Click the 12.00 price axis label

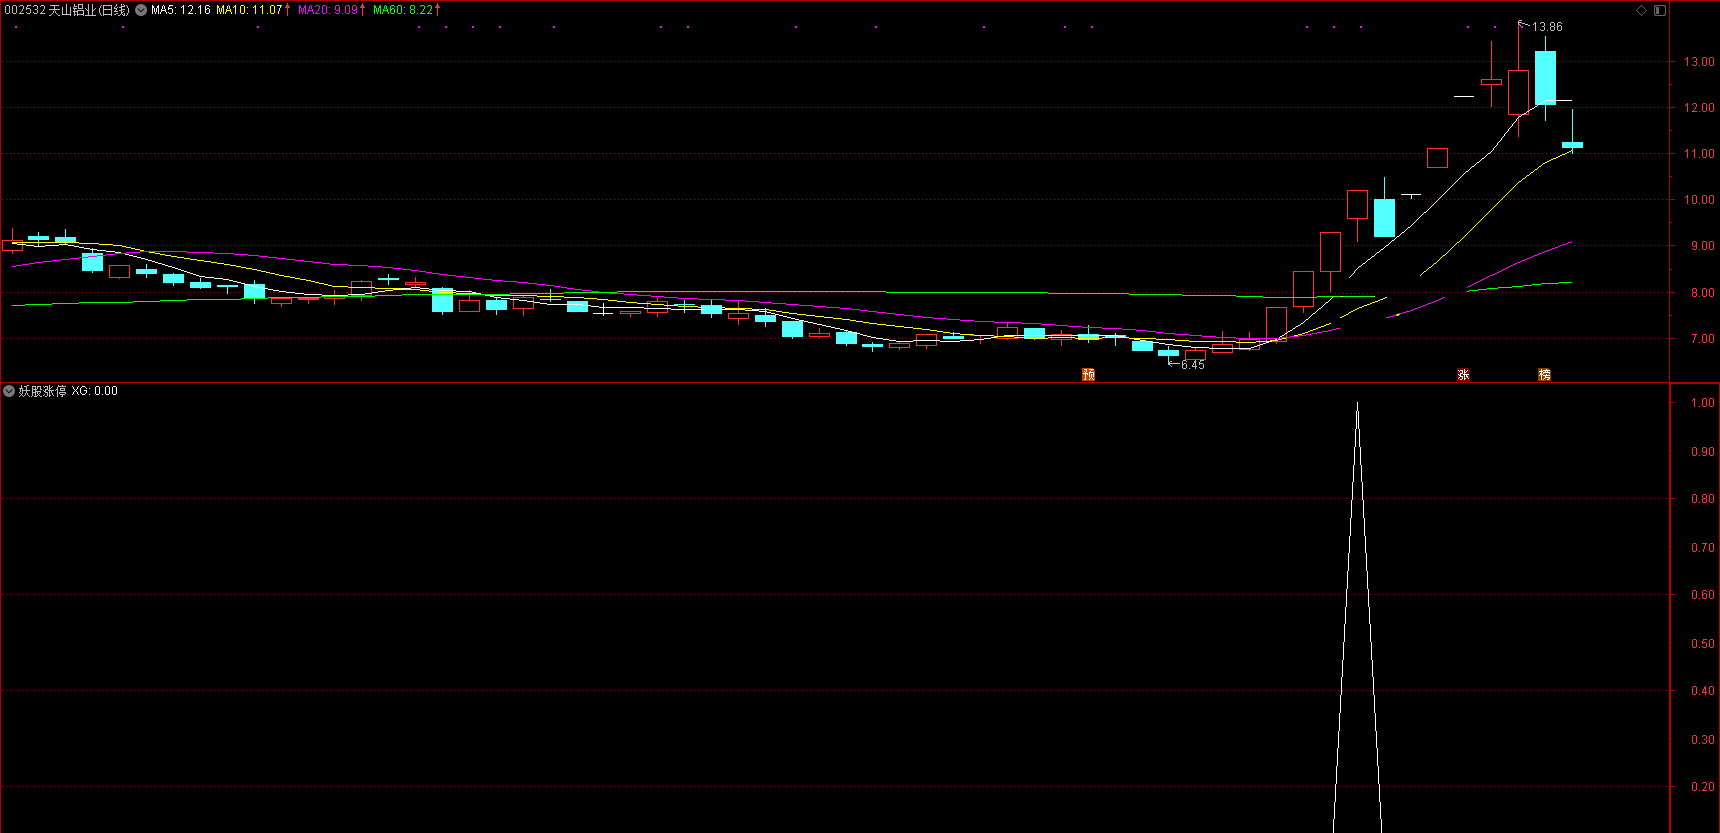coord(1699,108)
